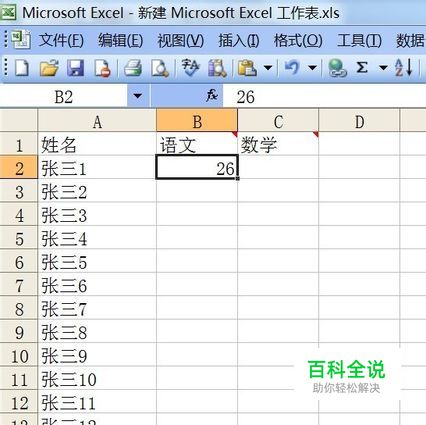Open the 视图(V) menu
The width and height of the screenshot is (426, 425).
(181, 41)
